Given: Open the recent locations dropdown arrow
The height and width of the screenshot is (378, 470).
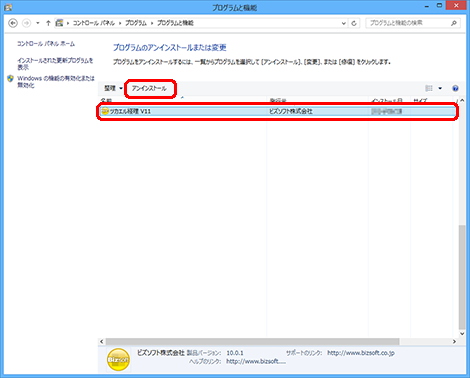Looking at the screenshot, I should click(x=38, y=23).
